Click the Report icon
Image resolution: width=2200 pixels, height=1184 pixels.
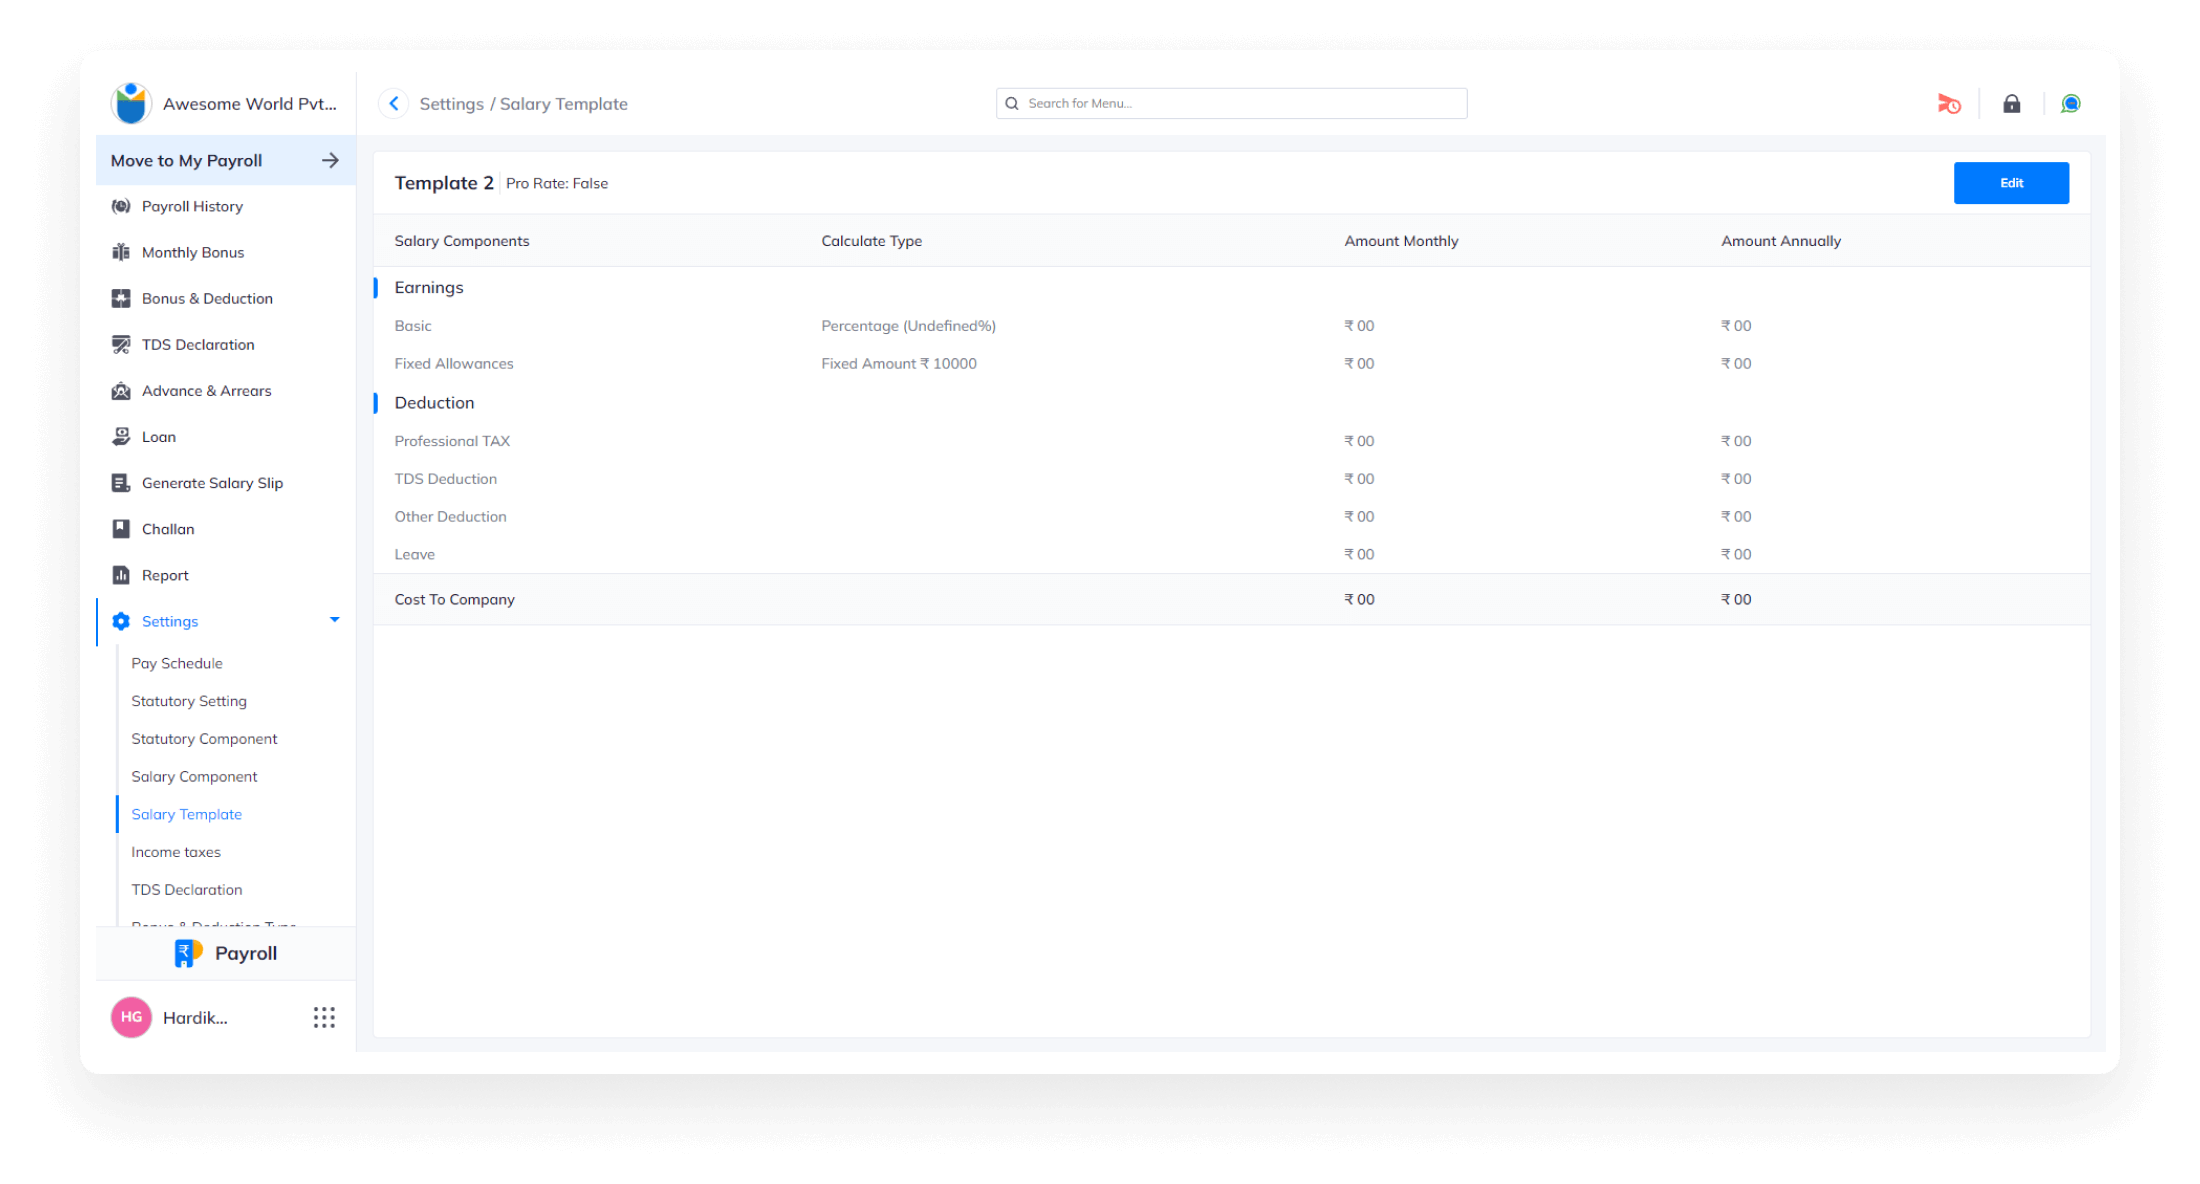(x=121, y=573)
